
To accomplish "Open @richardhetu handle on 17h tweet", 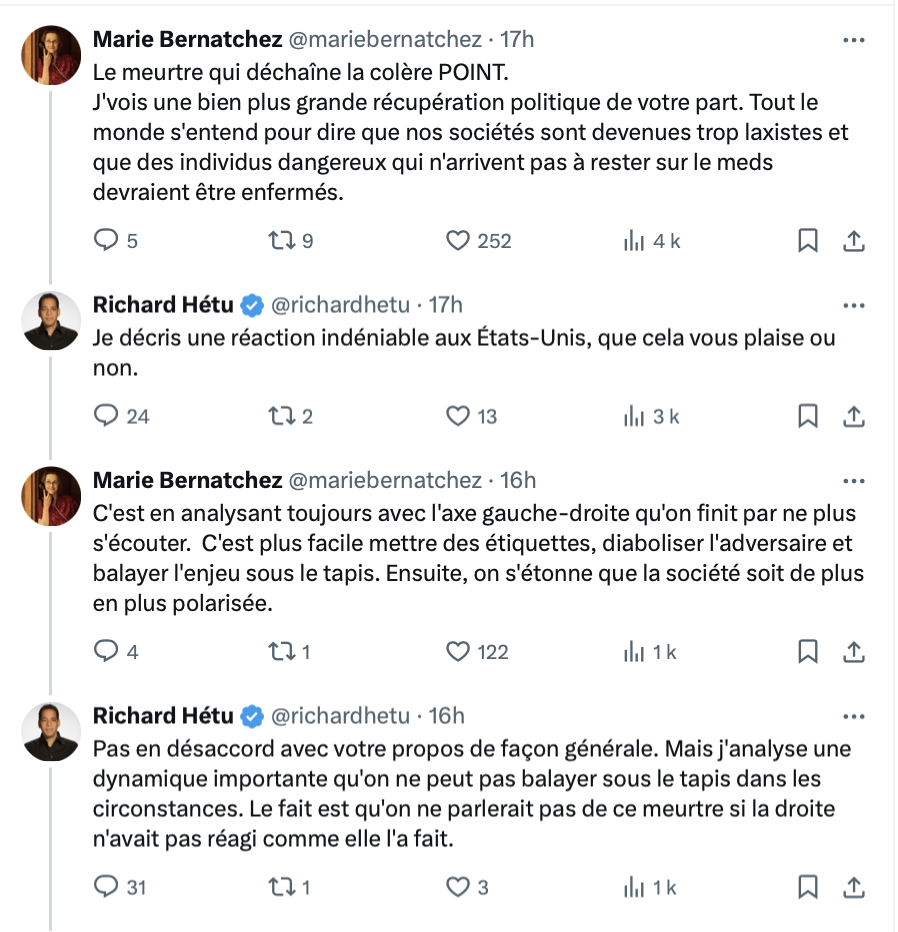I will [340, 305].
